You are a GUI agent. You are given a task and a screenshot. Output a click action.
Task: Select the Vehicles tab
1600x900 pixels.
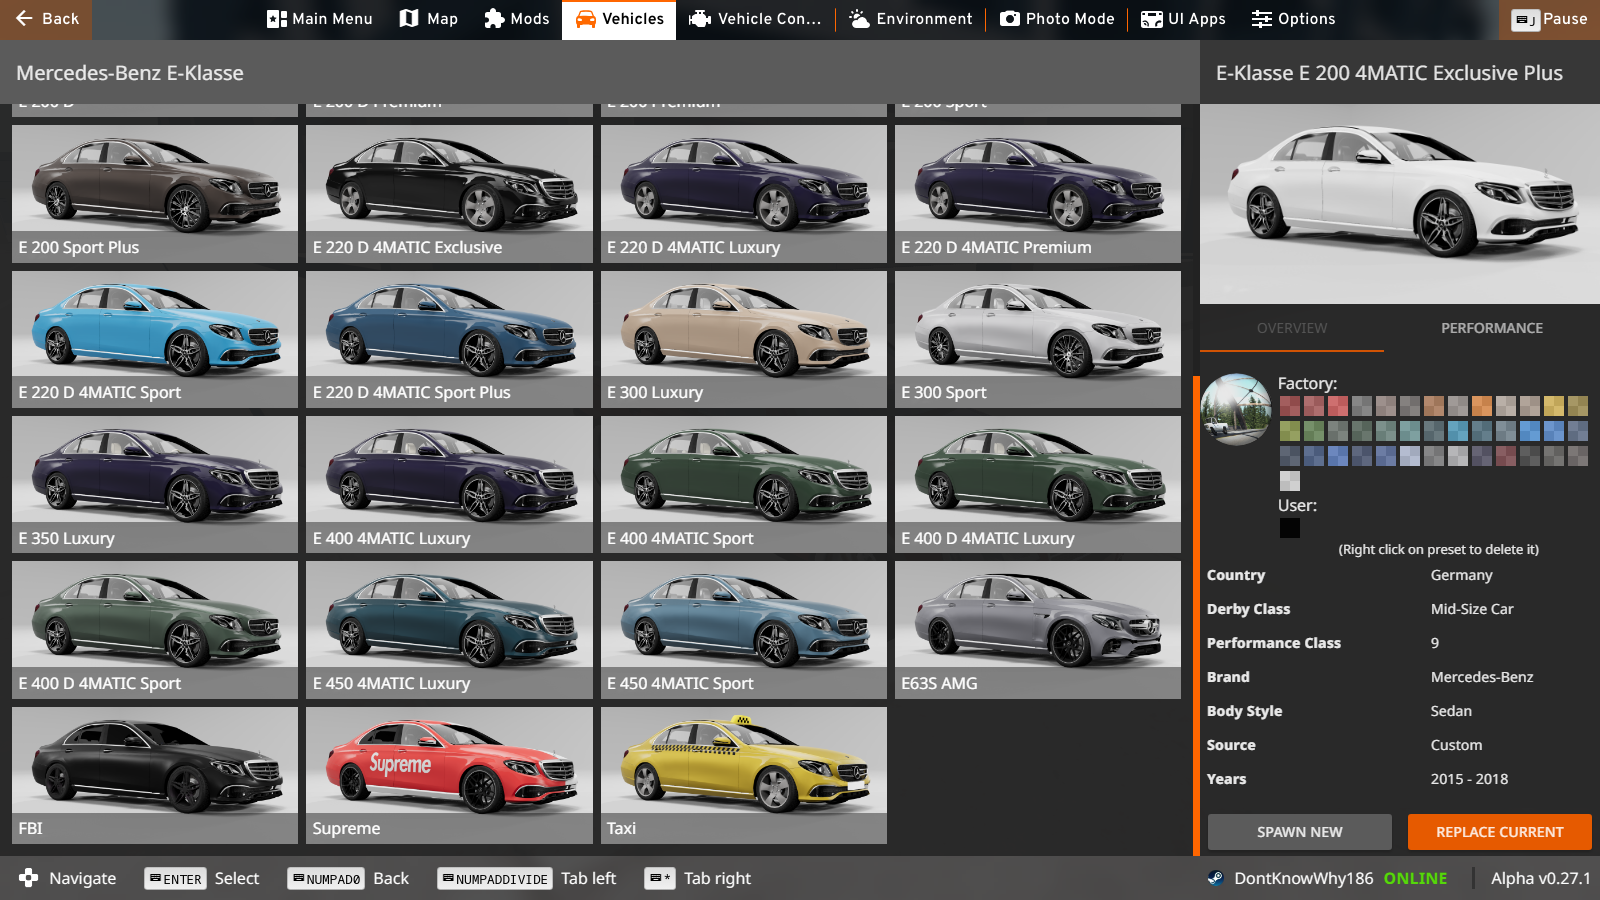tap(619, 19)
